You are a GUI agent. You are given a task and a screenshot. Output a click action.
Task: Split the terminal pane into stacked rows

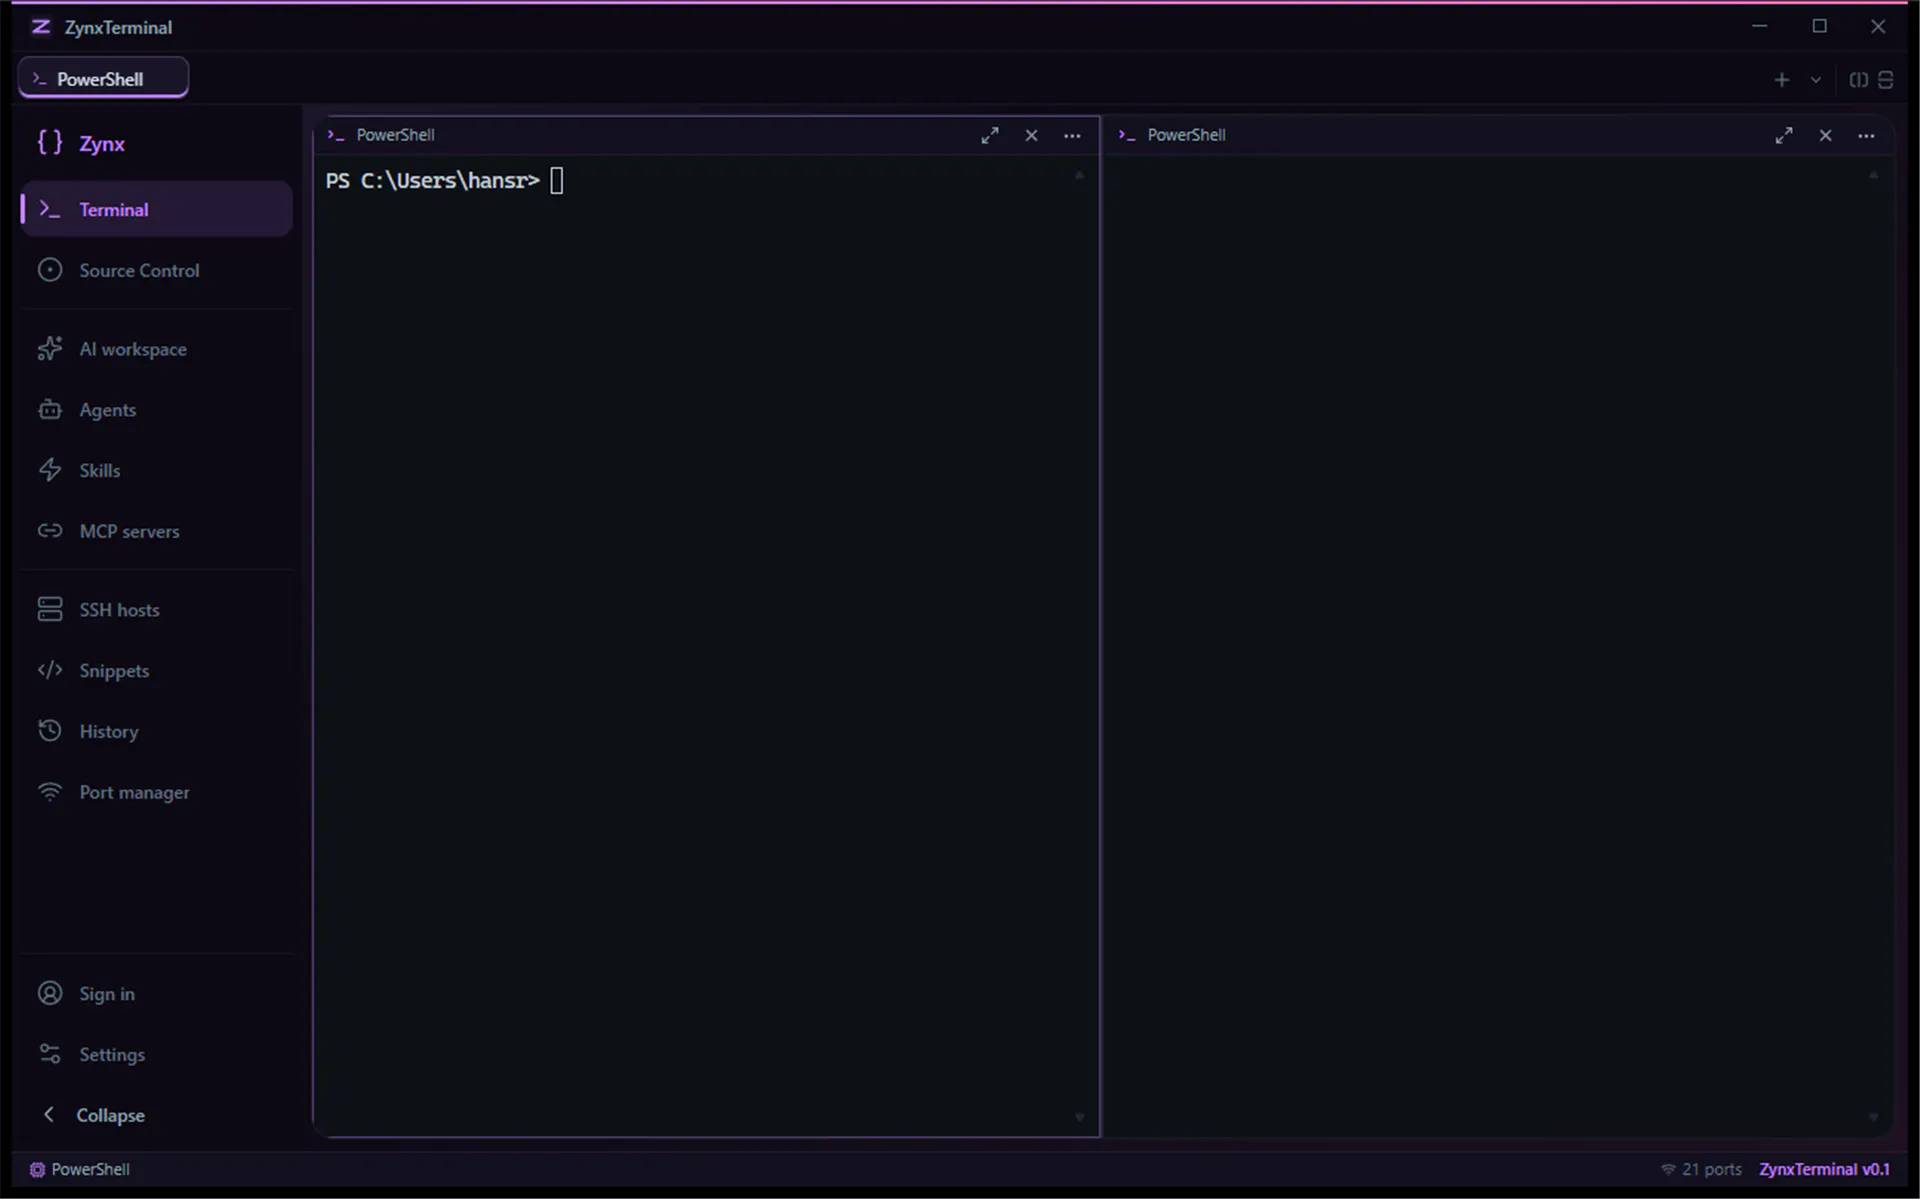pos(1885,80)
